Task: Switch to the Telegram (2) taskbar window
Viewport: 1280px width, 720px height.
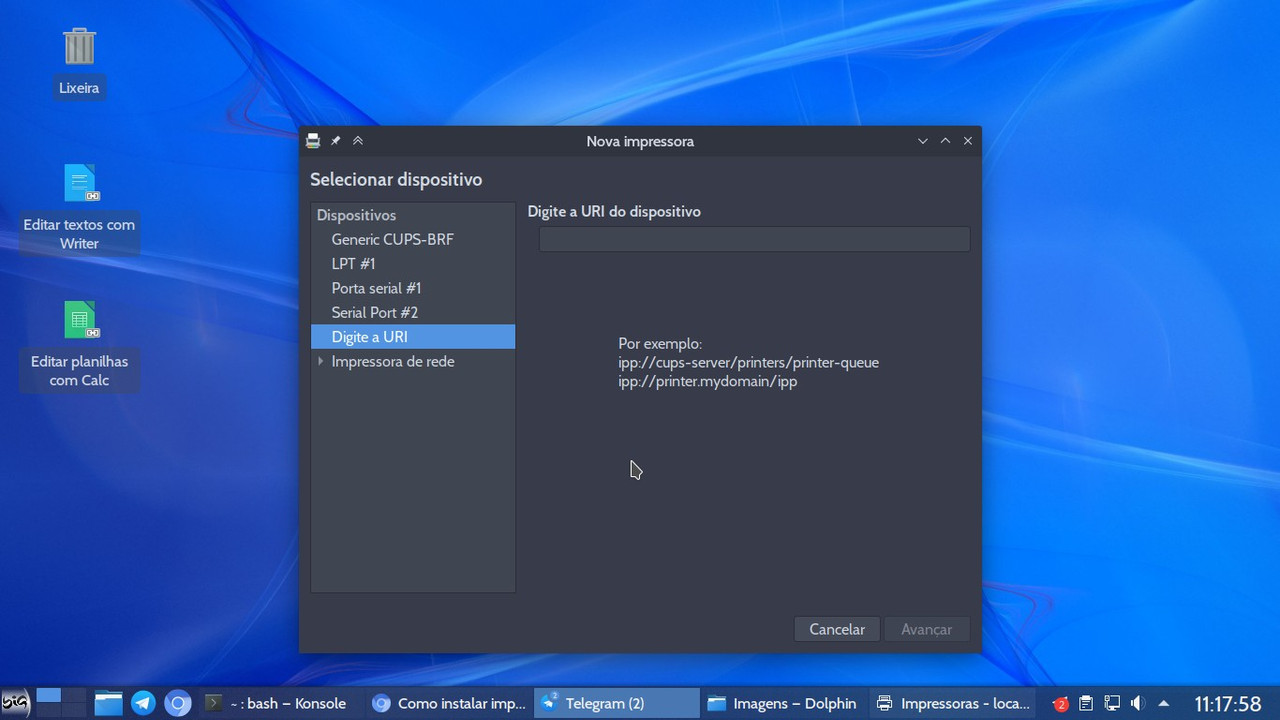Action: 616,703
